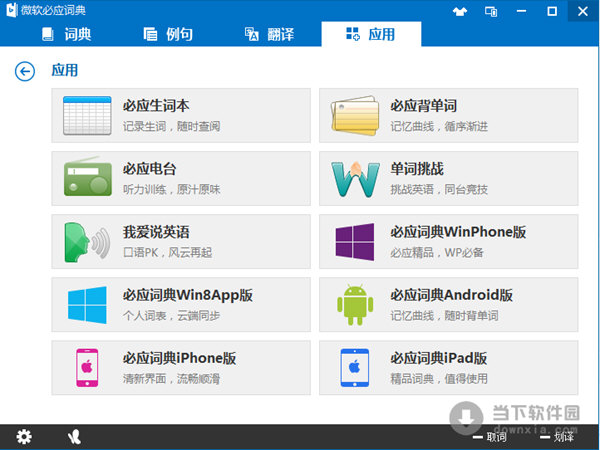
Task: Open settings gear in bottom bar
Action: 24,437
